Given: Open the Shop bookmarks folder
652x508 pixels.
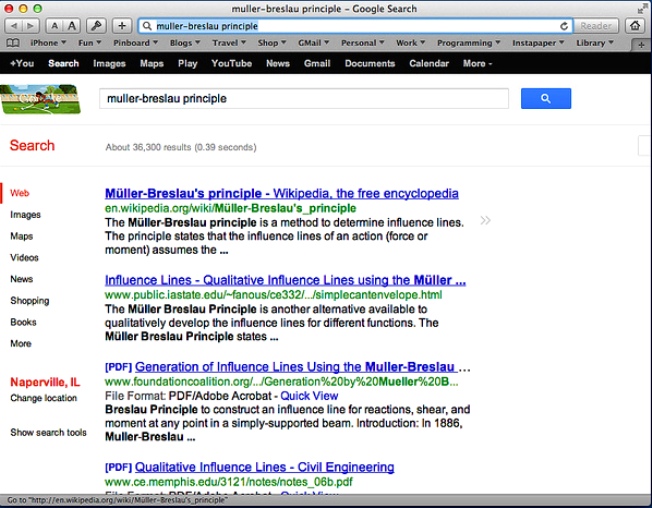Looking at the screenshot, I should coord(272,43).
